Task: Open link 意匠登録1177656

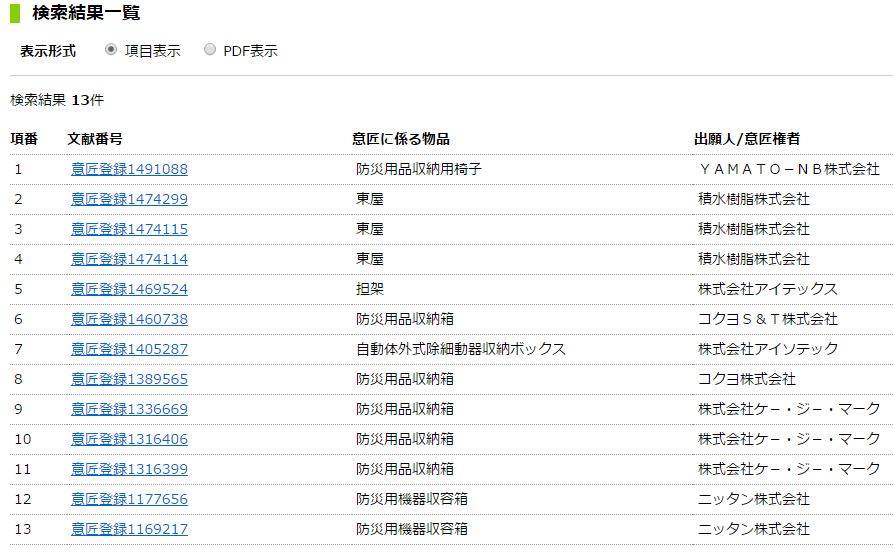Action: click(x=129, y=499)
